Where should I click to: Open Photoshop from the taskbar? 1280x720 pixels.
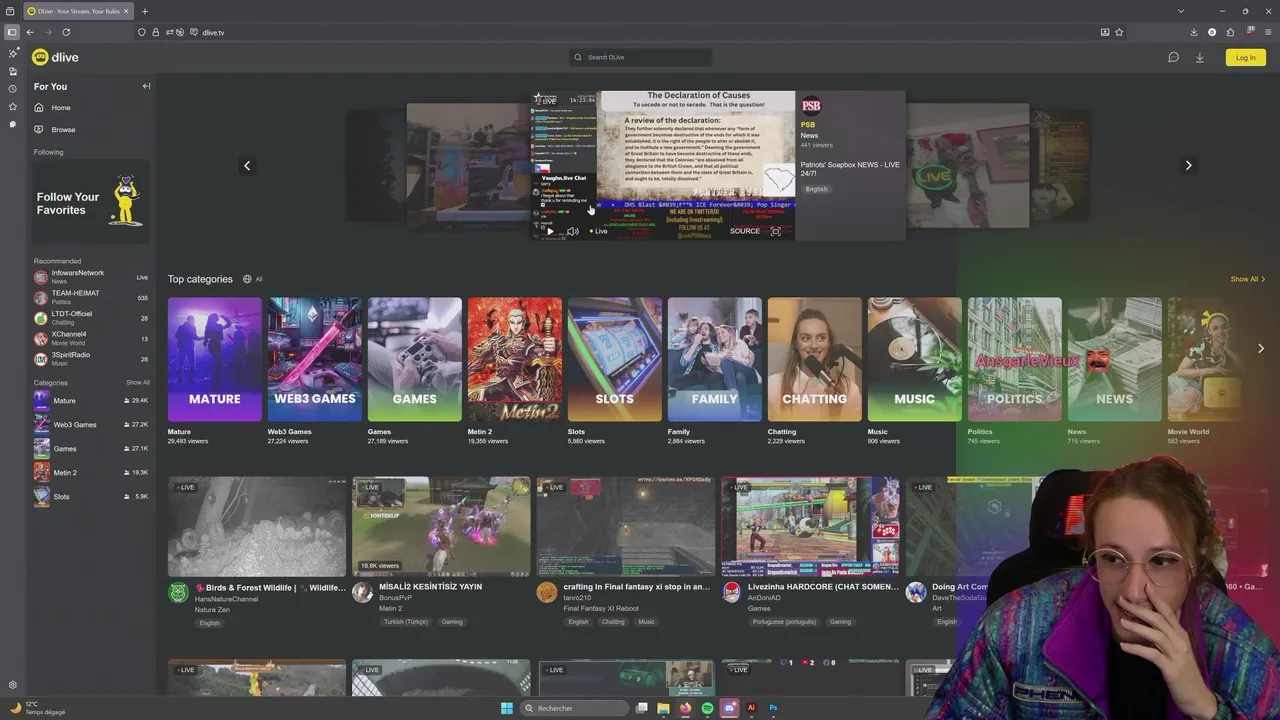[773, 708]
